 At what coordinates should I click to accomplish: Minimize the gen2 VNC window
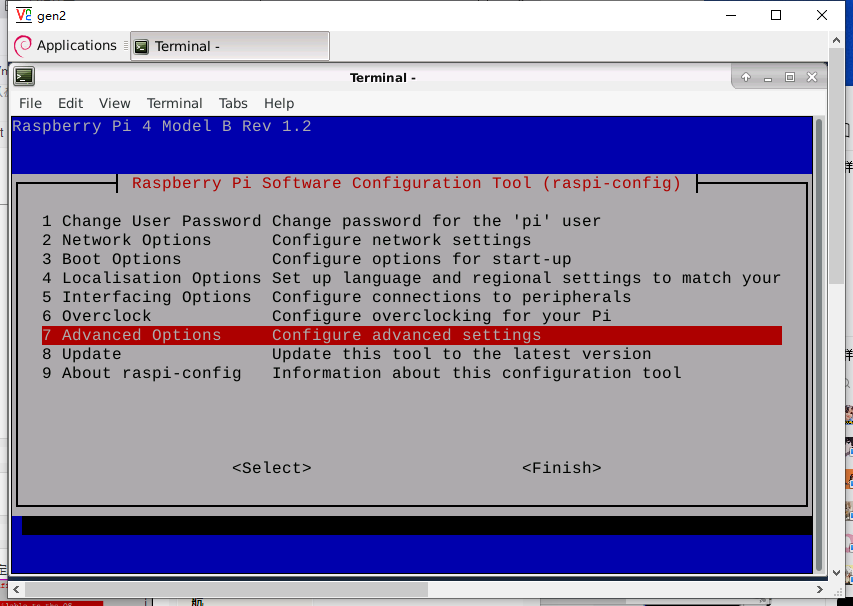pos(731,15)
